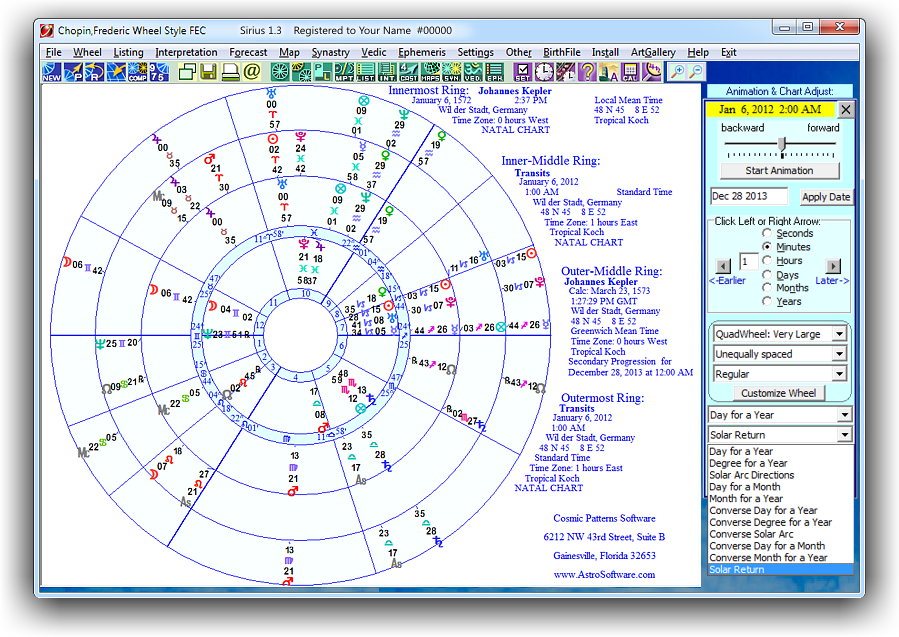Close the Animation & Chart Adjust panel
The image size is (899, 637).
(846, 110)
